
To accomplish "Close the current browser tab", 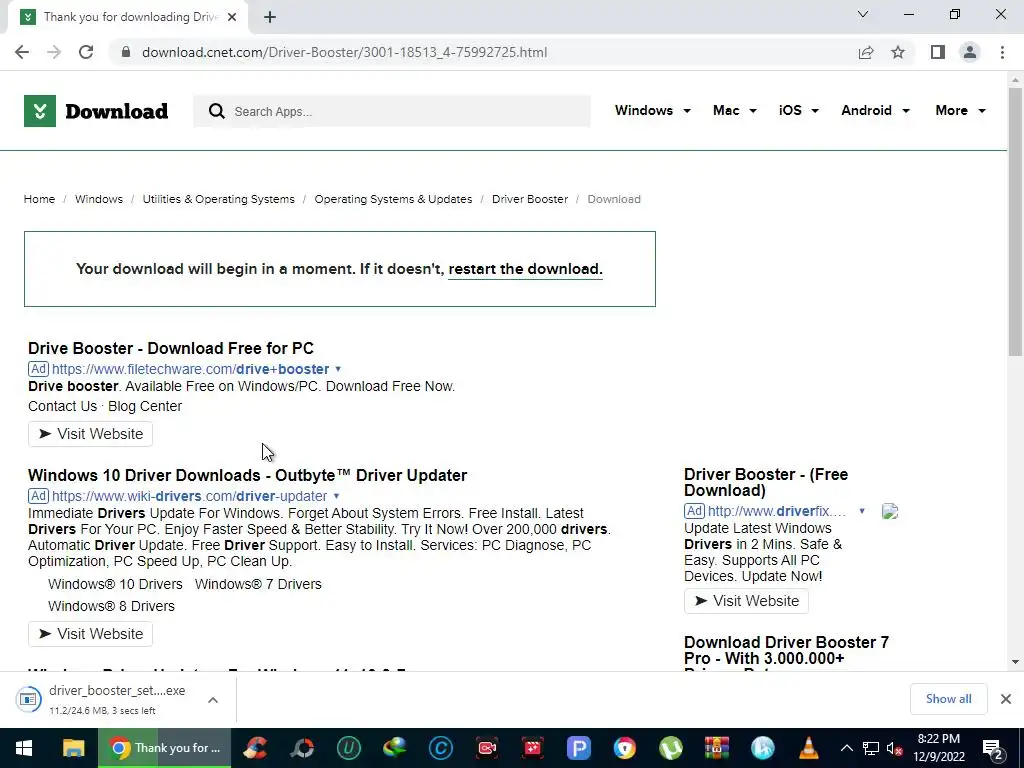I will click(x=232, y=17).
